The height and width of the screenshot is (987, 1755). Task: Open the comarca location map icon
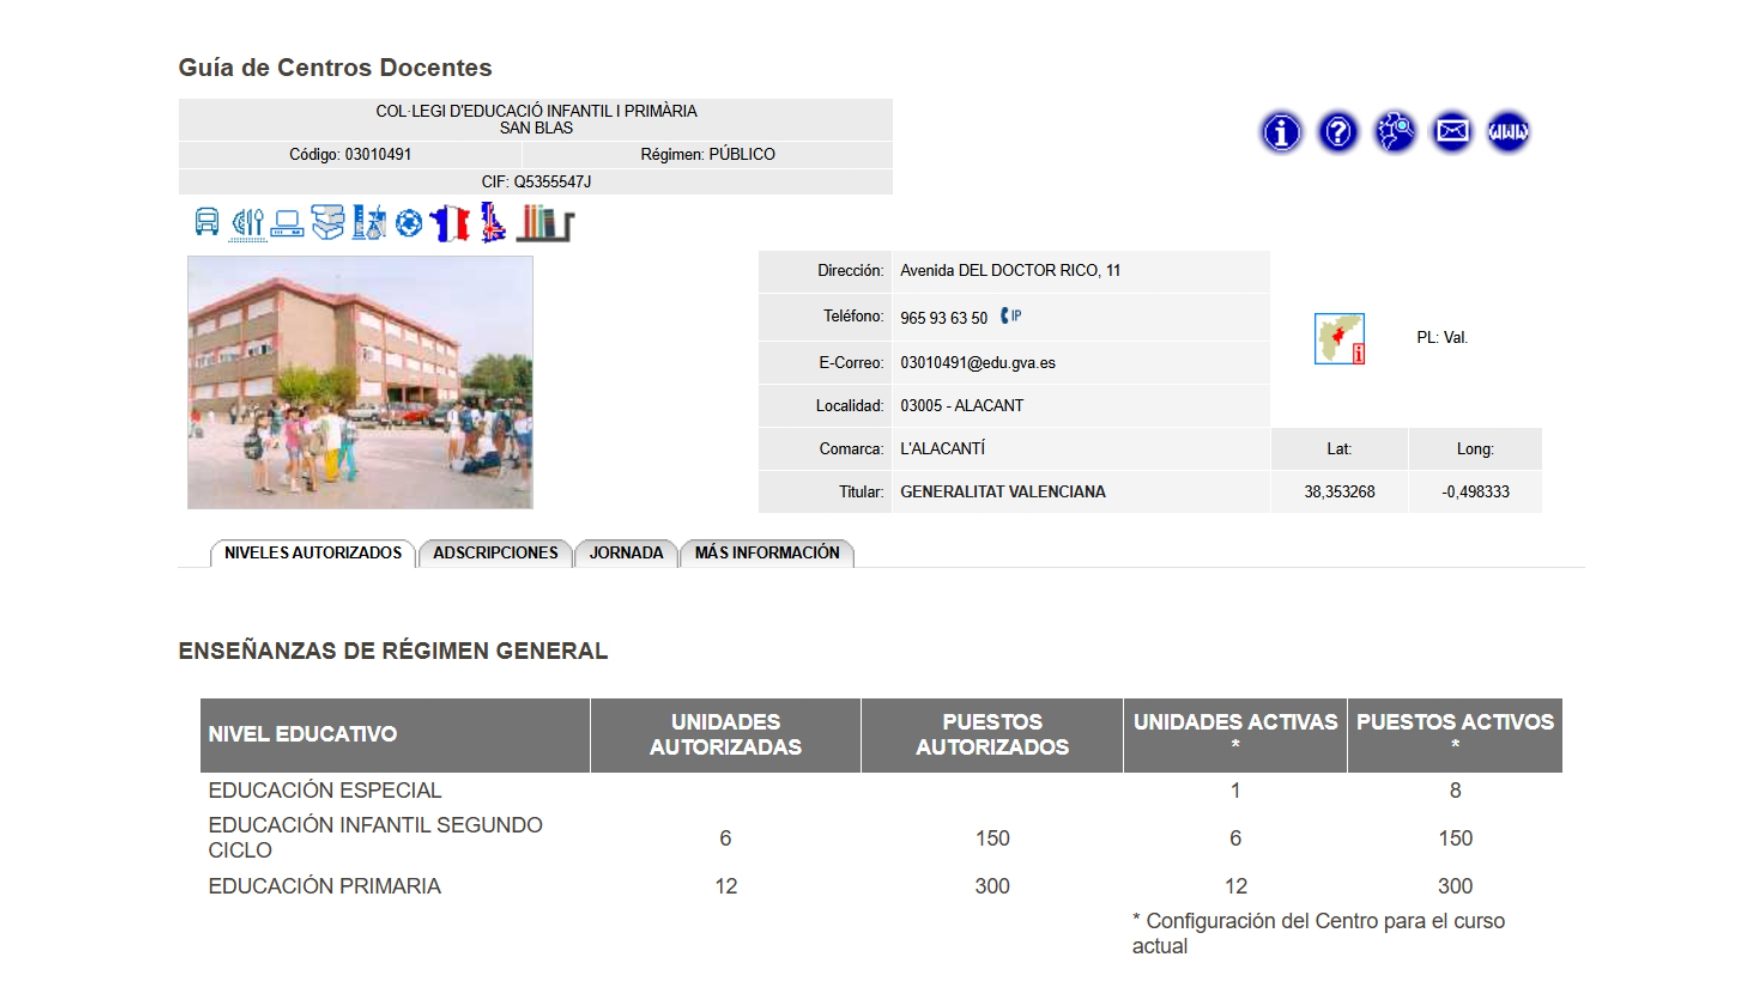pyautogui.click(x=1339, y=338)
